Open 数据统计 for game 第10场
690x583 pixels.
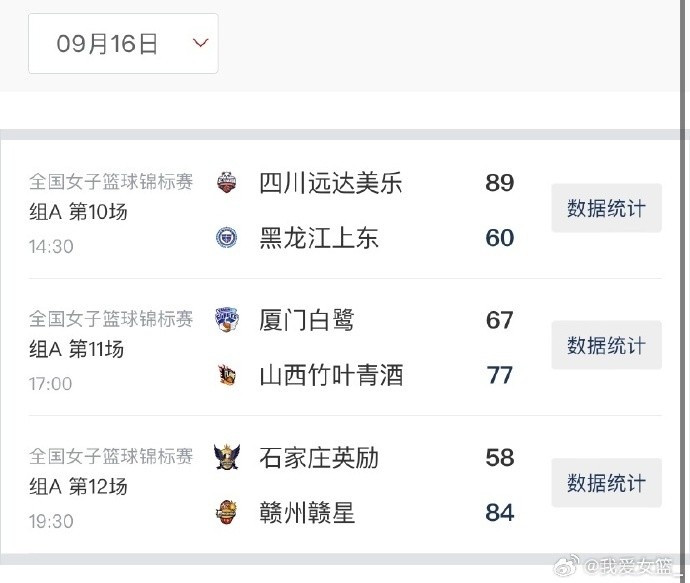click(x=606, y=208)
